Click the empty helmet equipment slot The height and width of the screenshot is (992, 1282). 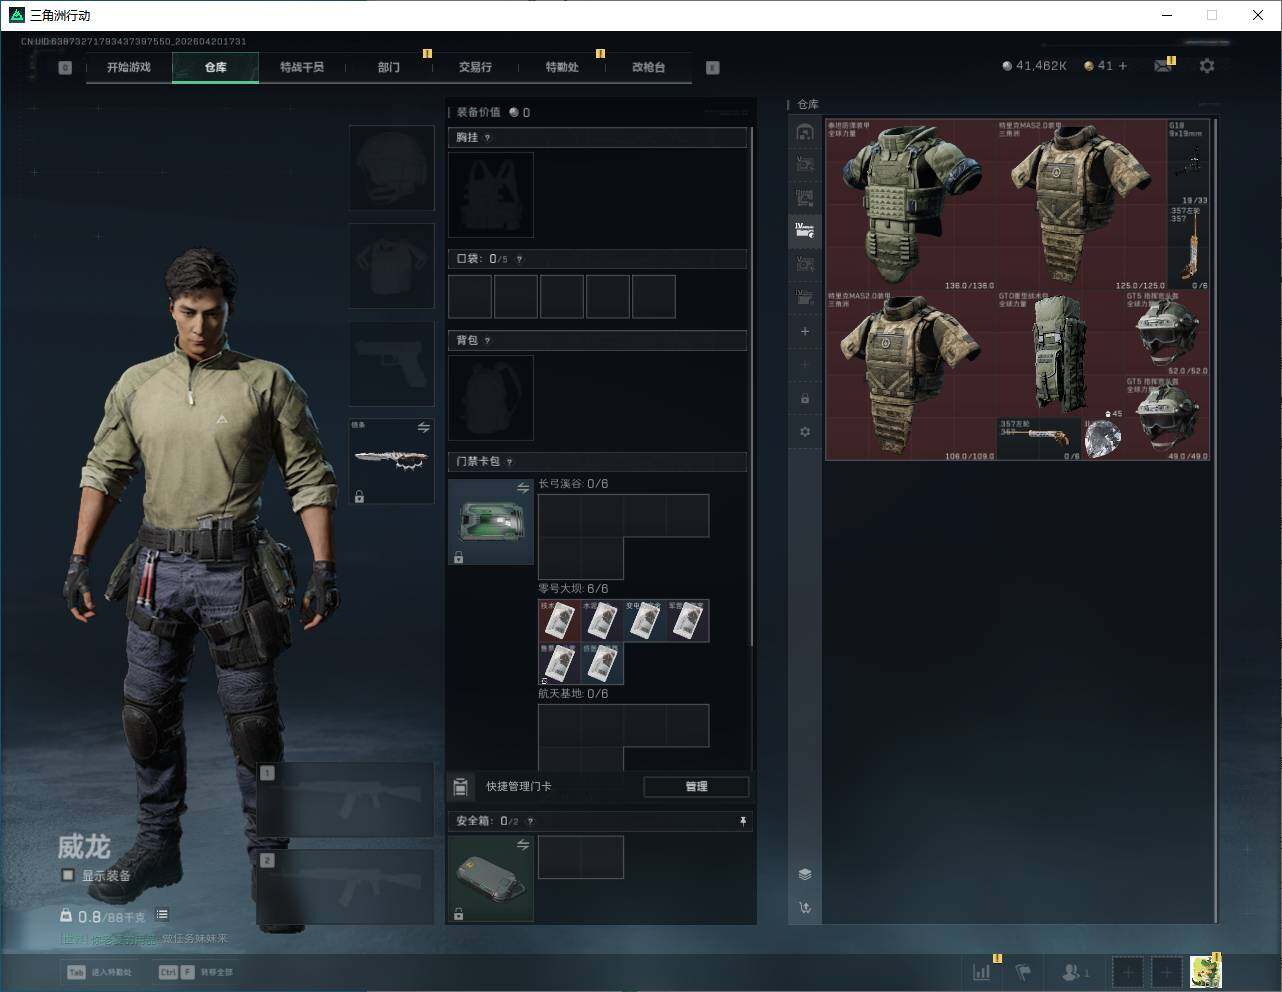tap(392, 168)
